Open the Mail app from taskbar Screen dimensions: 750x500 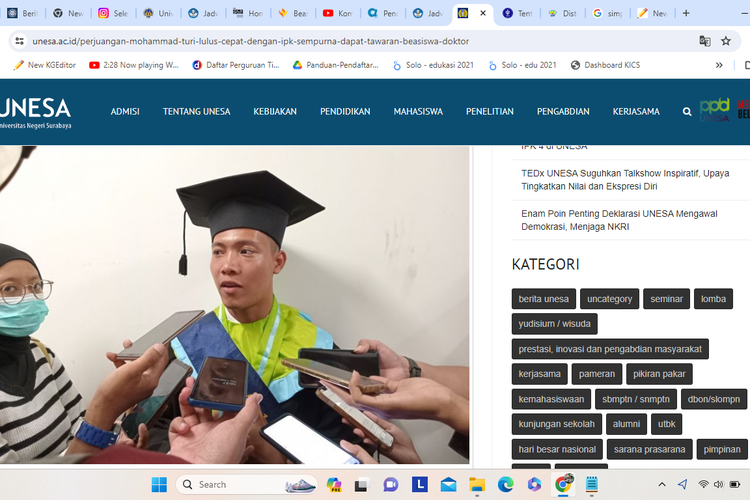[449, 485]
